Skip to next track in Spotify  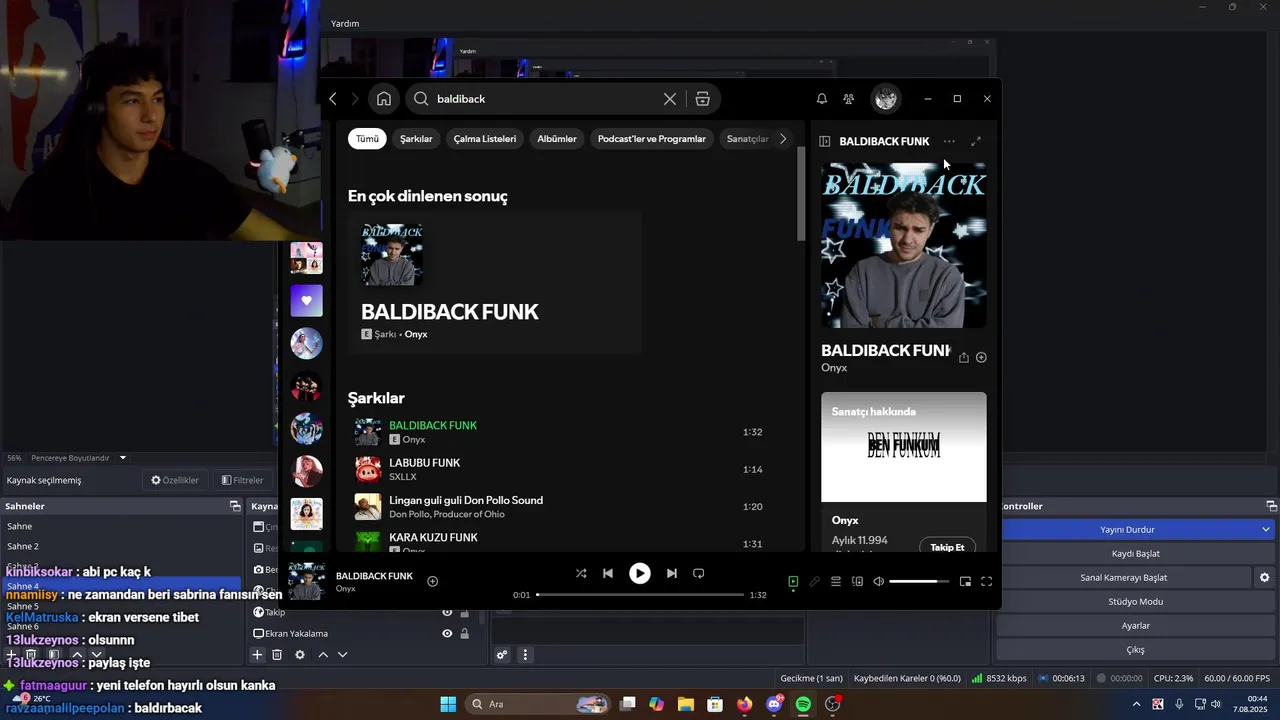672,573
